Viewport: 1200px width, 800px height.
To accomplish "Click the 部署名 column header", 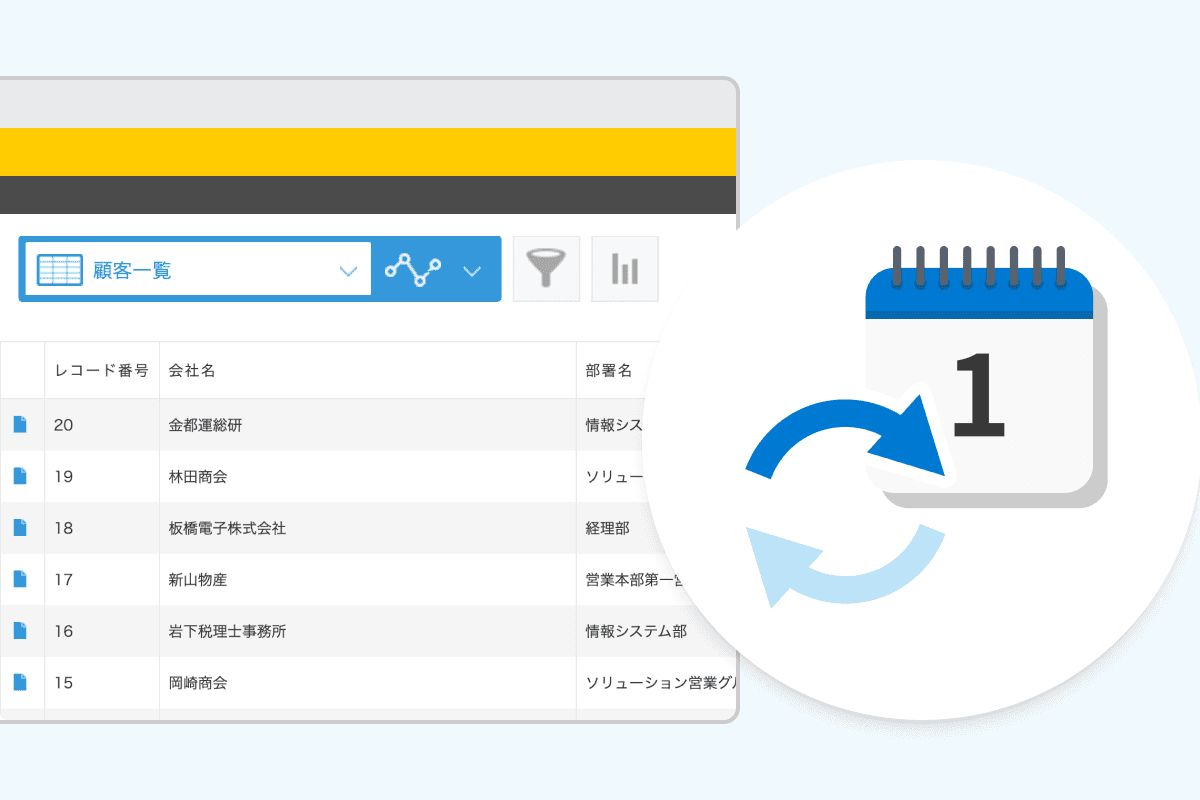I will (608, 371).
